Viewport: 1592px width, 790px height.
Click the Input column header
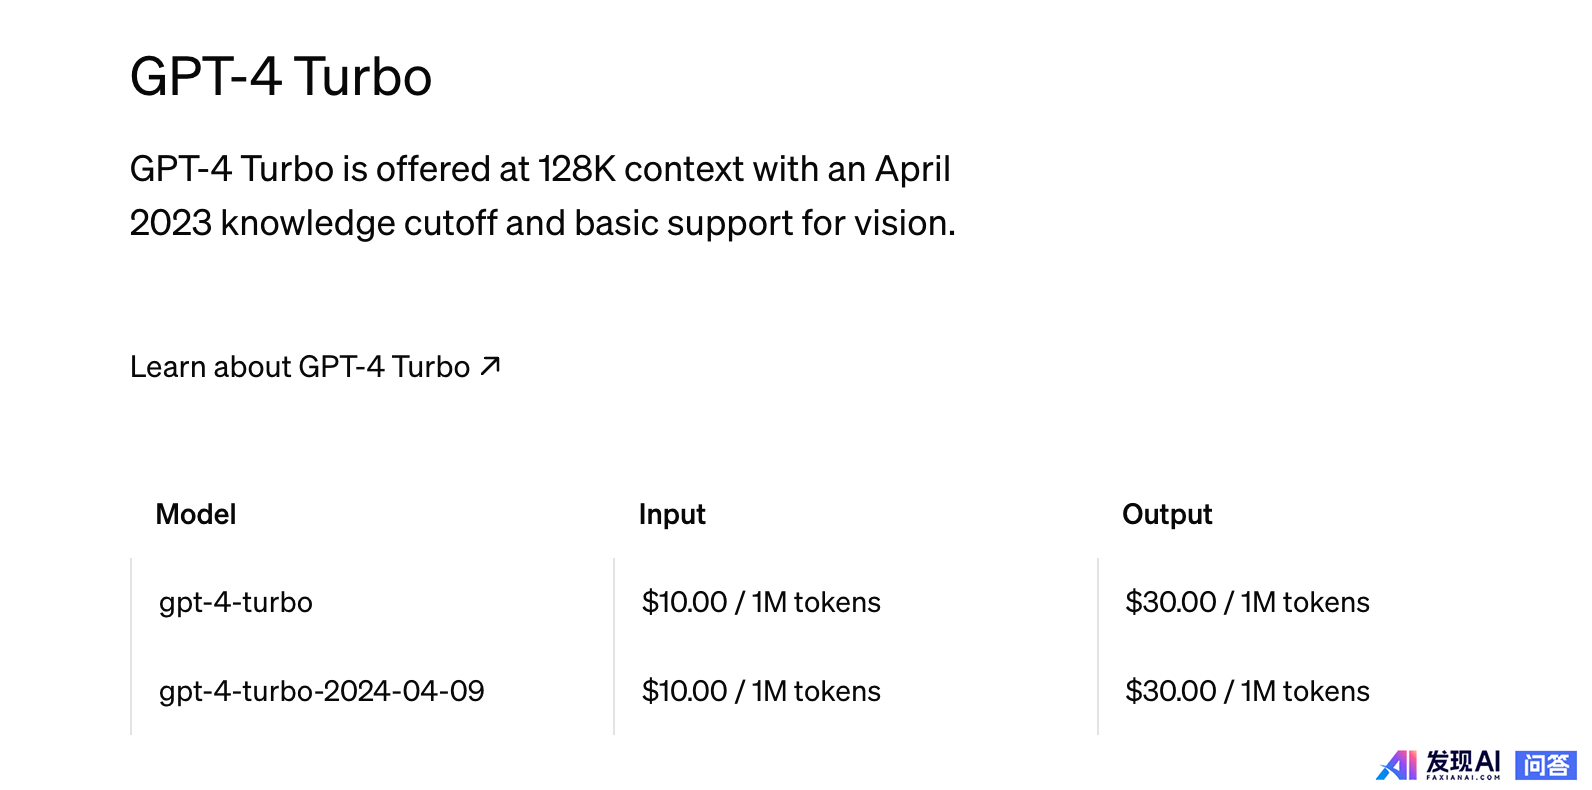click(x=672, y=514)
